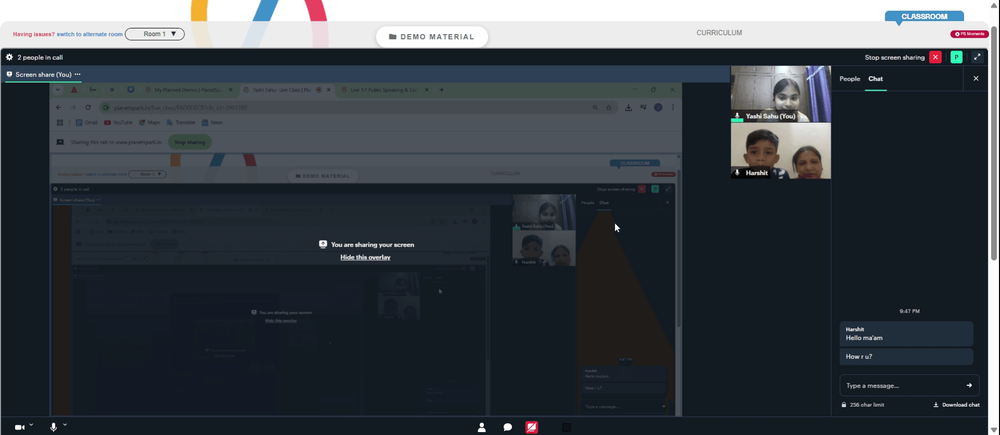Toggle the camera on or off
The width and height of the screenshot is (1000, 435).
[19, 427]
